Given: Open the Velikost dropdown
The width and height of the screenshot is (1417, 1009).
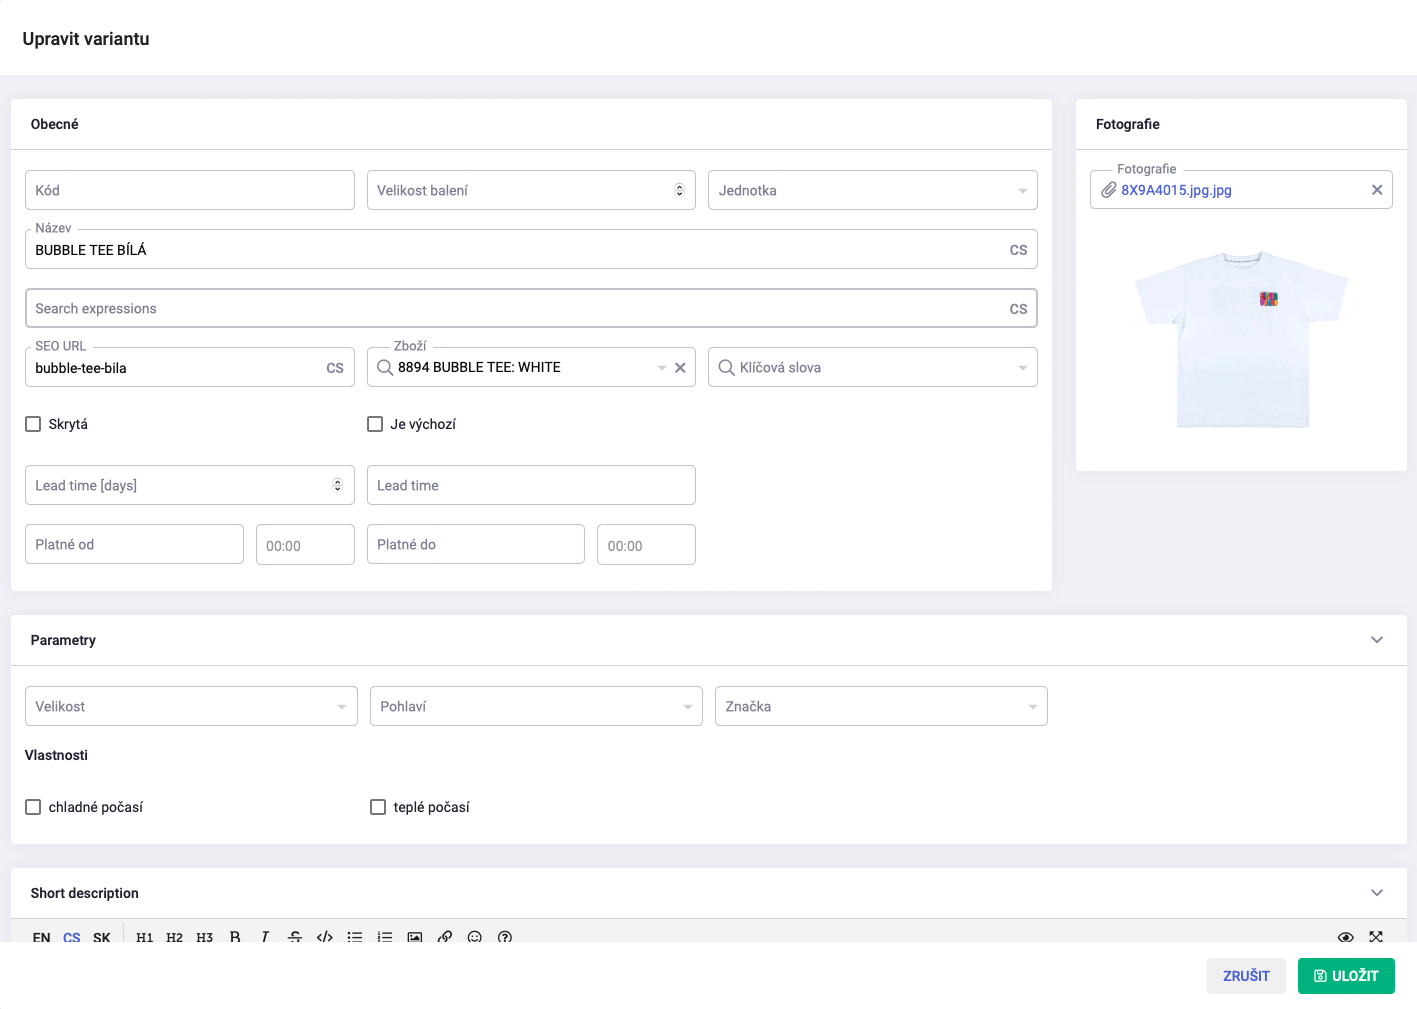Looking at the screenshot, I should [x=191, y=706].
